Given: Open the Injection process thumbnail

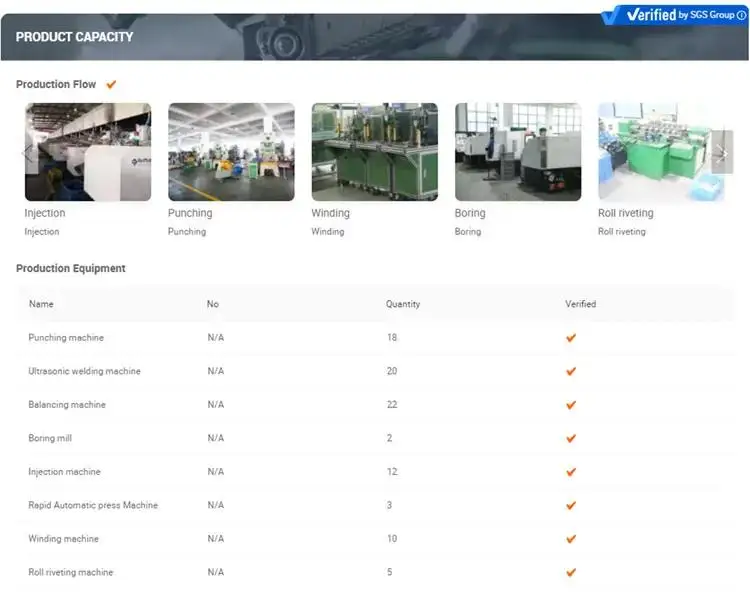Looking at the screenshot, I should pos(88,152).
